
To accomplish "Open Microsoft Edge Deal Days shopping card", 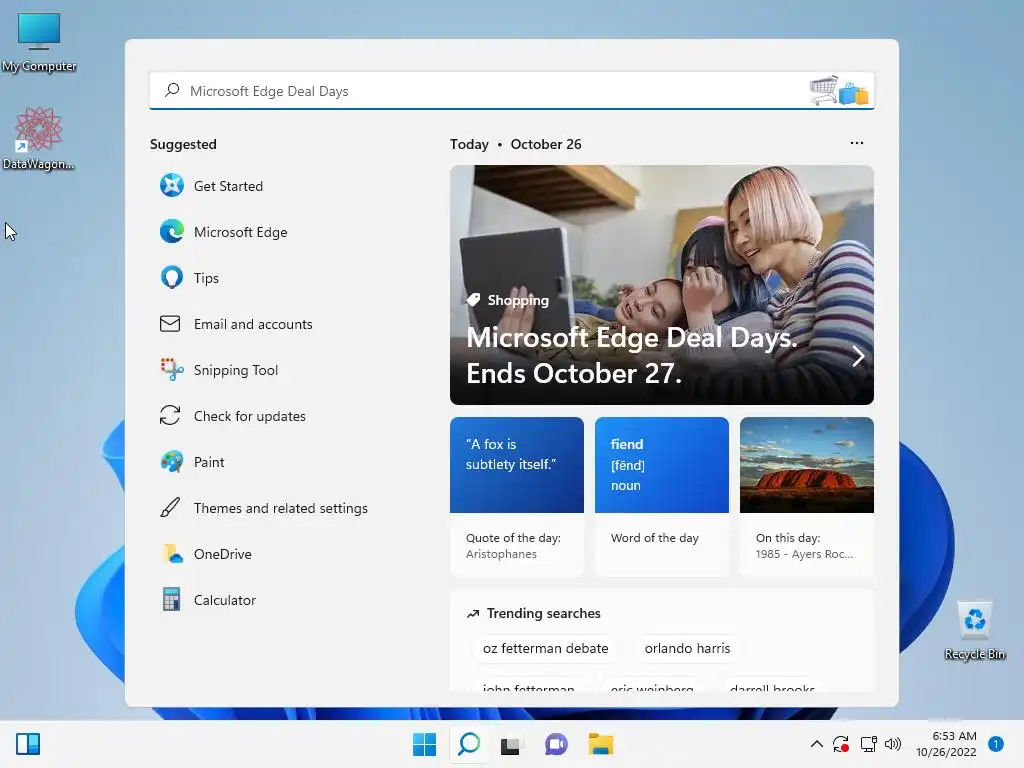I will coord(662,285).
